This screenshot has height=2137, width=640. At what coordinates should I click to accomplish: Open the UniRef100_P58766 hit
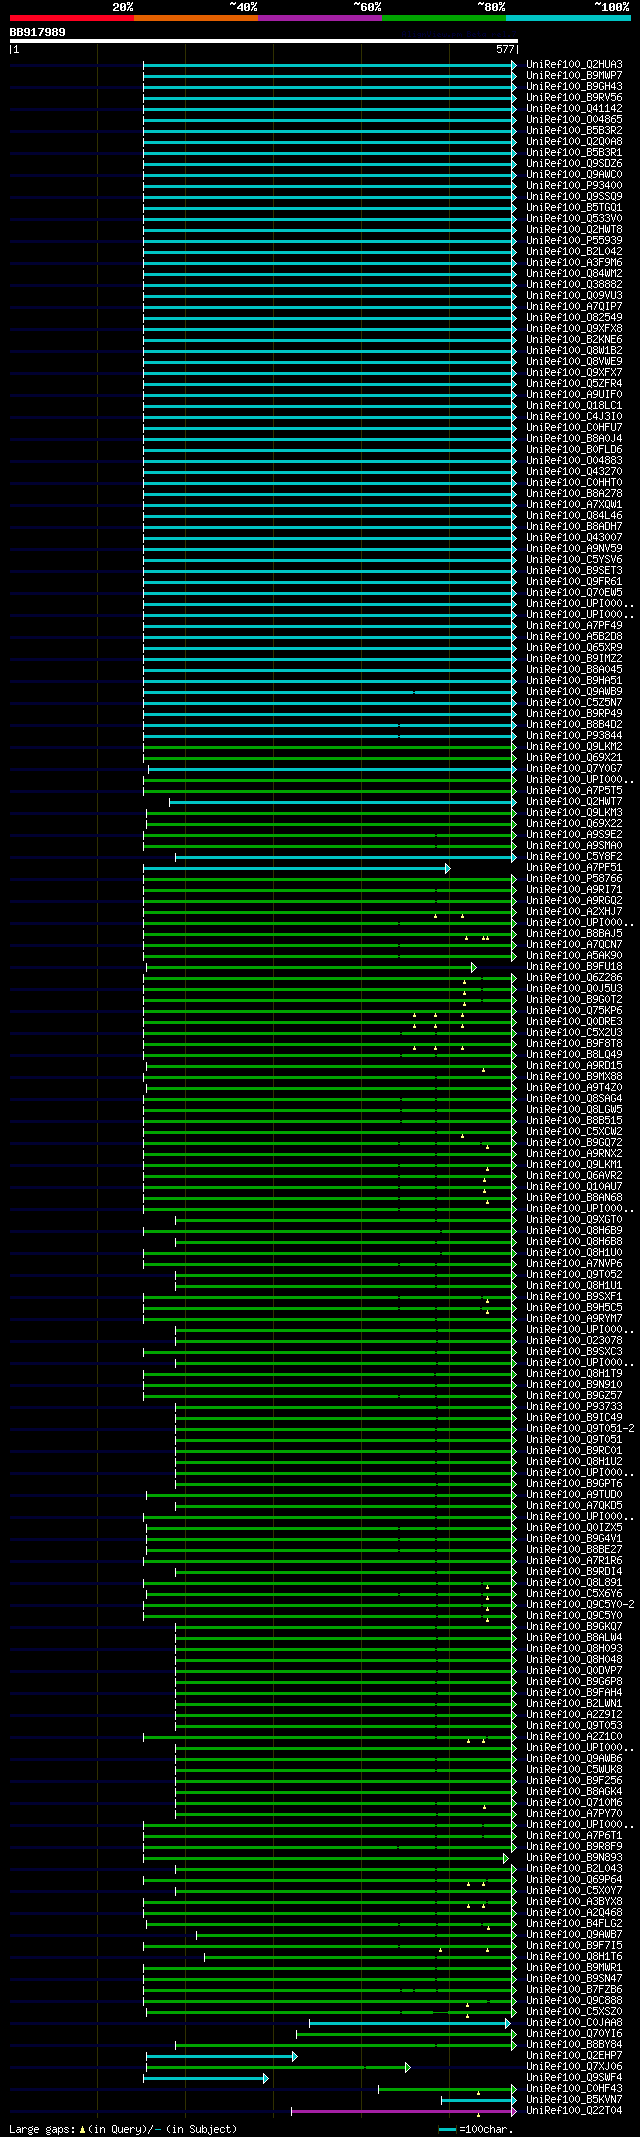(574, 879)
